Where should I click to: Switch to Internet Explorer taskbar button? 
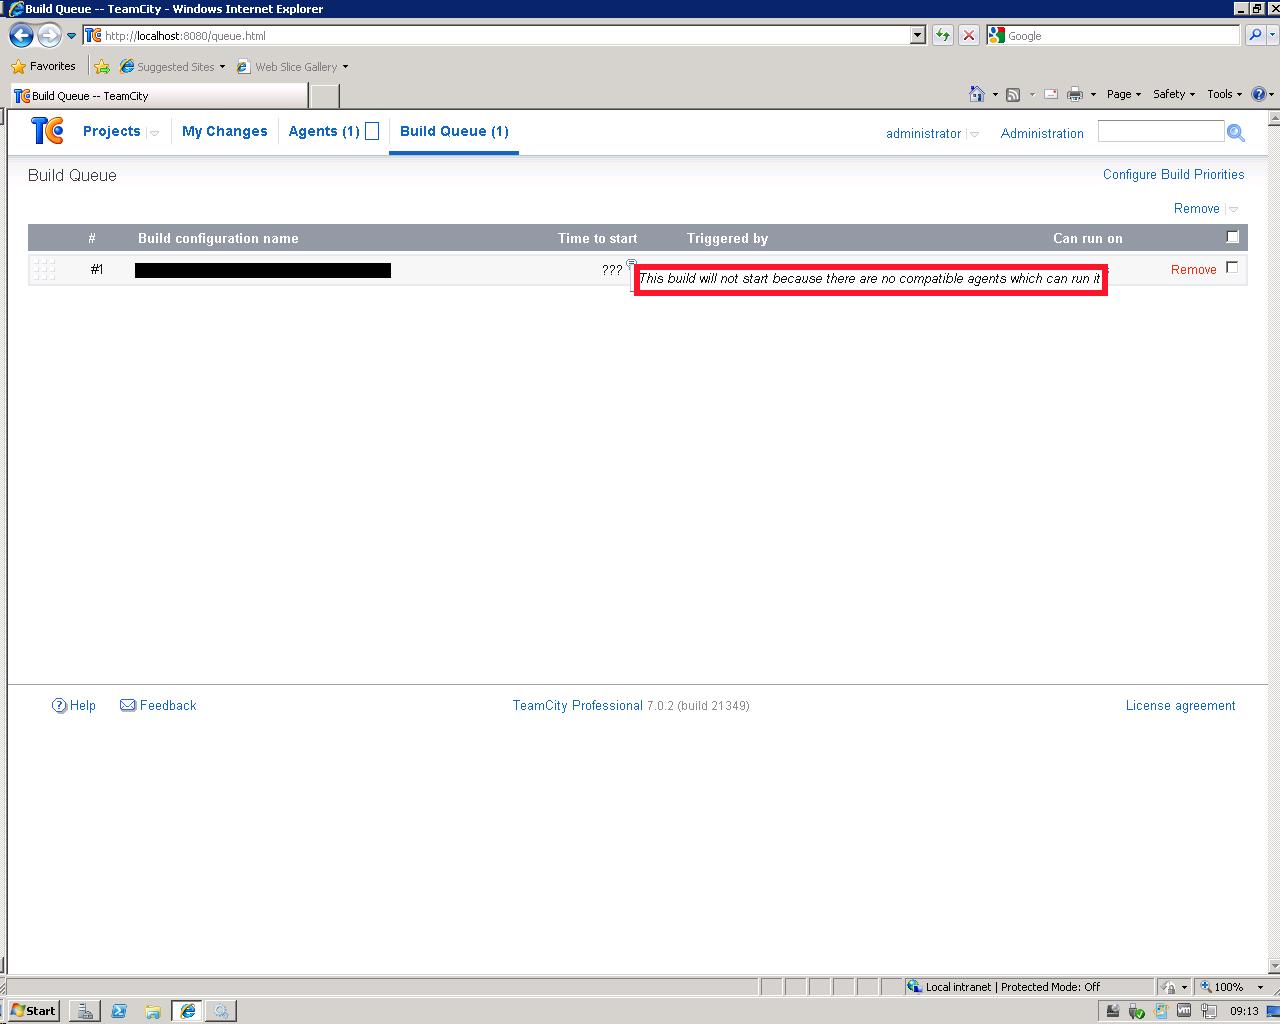pyautogui.click(x=187, y=1011)
